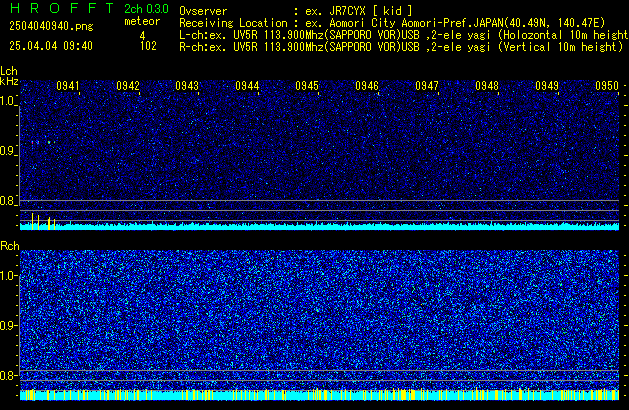The image size is (629, 410).
Task: Click the Lch channel label
Action: pos(9,71)
